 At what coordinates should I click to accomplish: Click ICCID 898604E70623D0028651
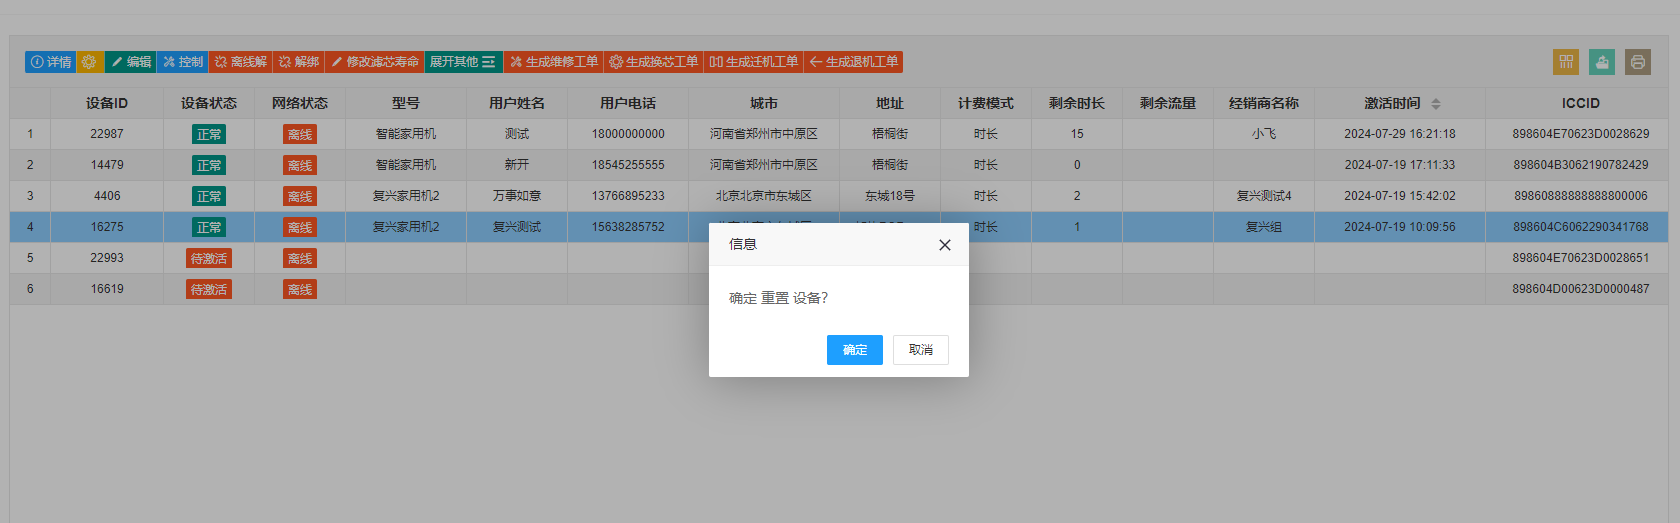1581,258
